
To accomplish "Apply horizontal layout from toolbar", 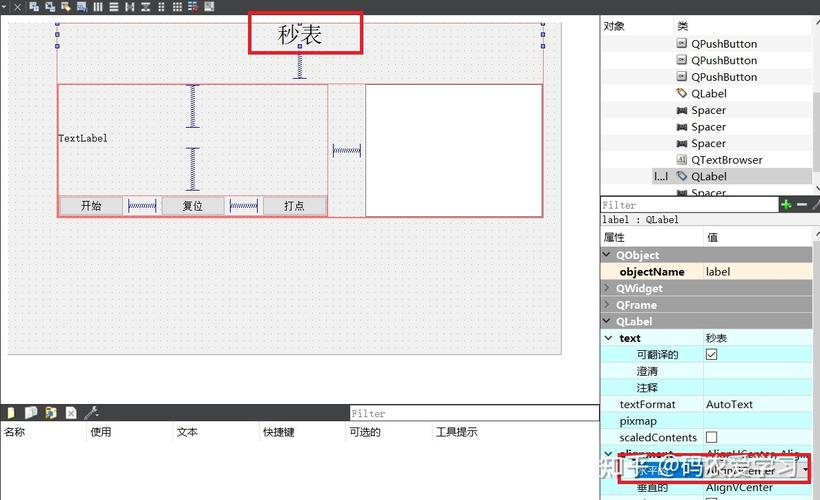I will [98, 7].
